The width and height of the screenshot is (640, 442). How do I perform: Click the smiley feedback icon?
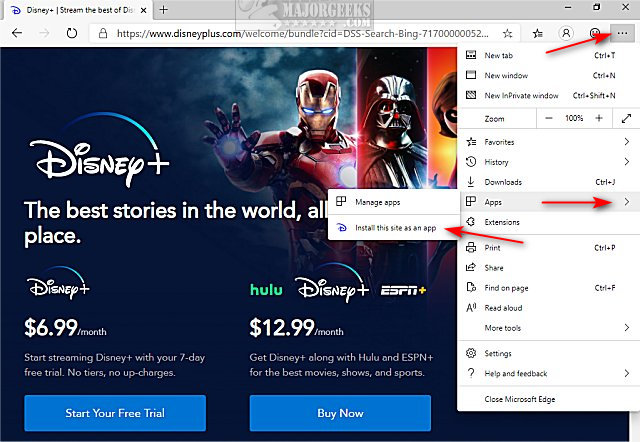[x=595, y=33]
